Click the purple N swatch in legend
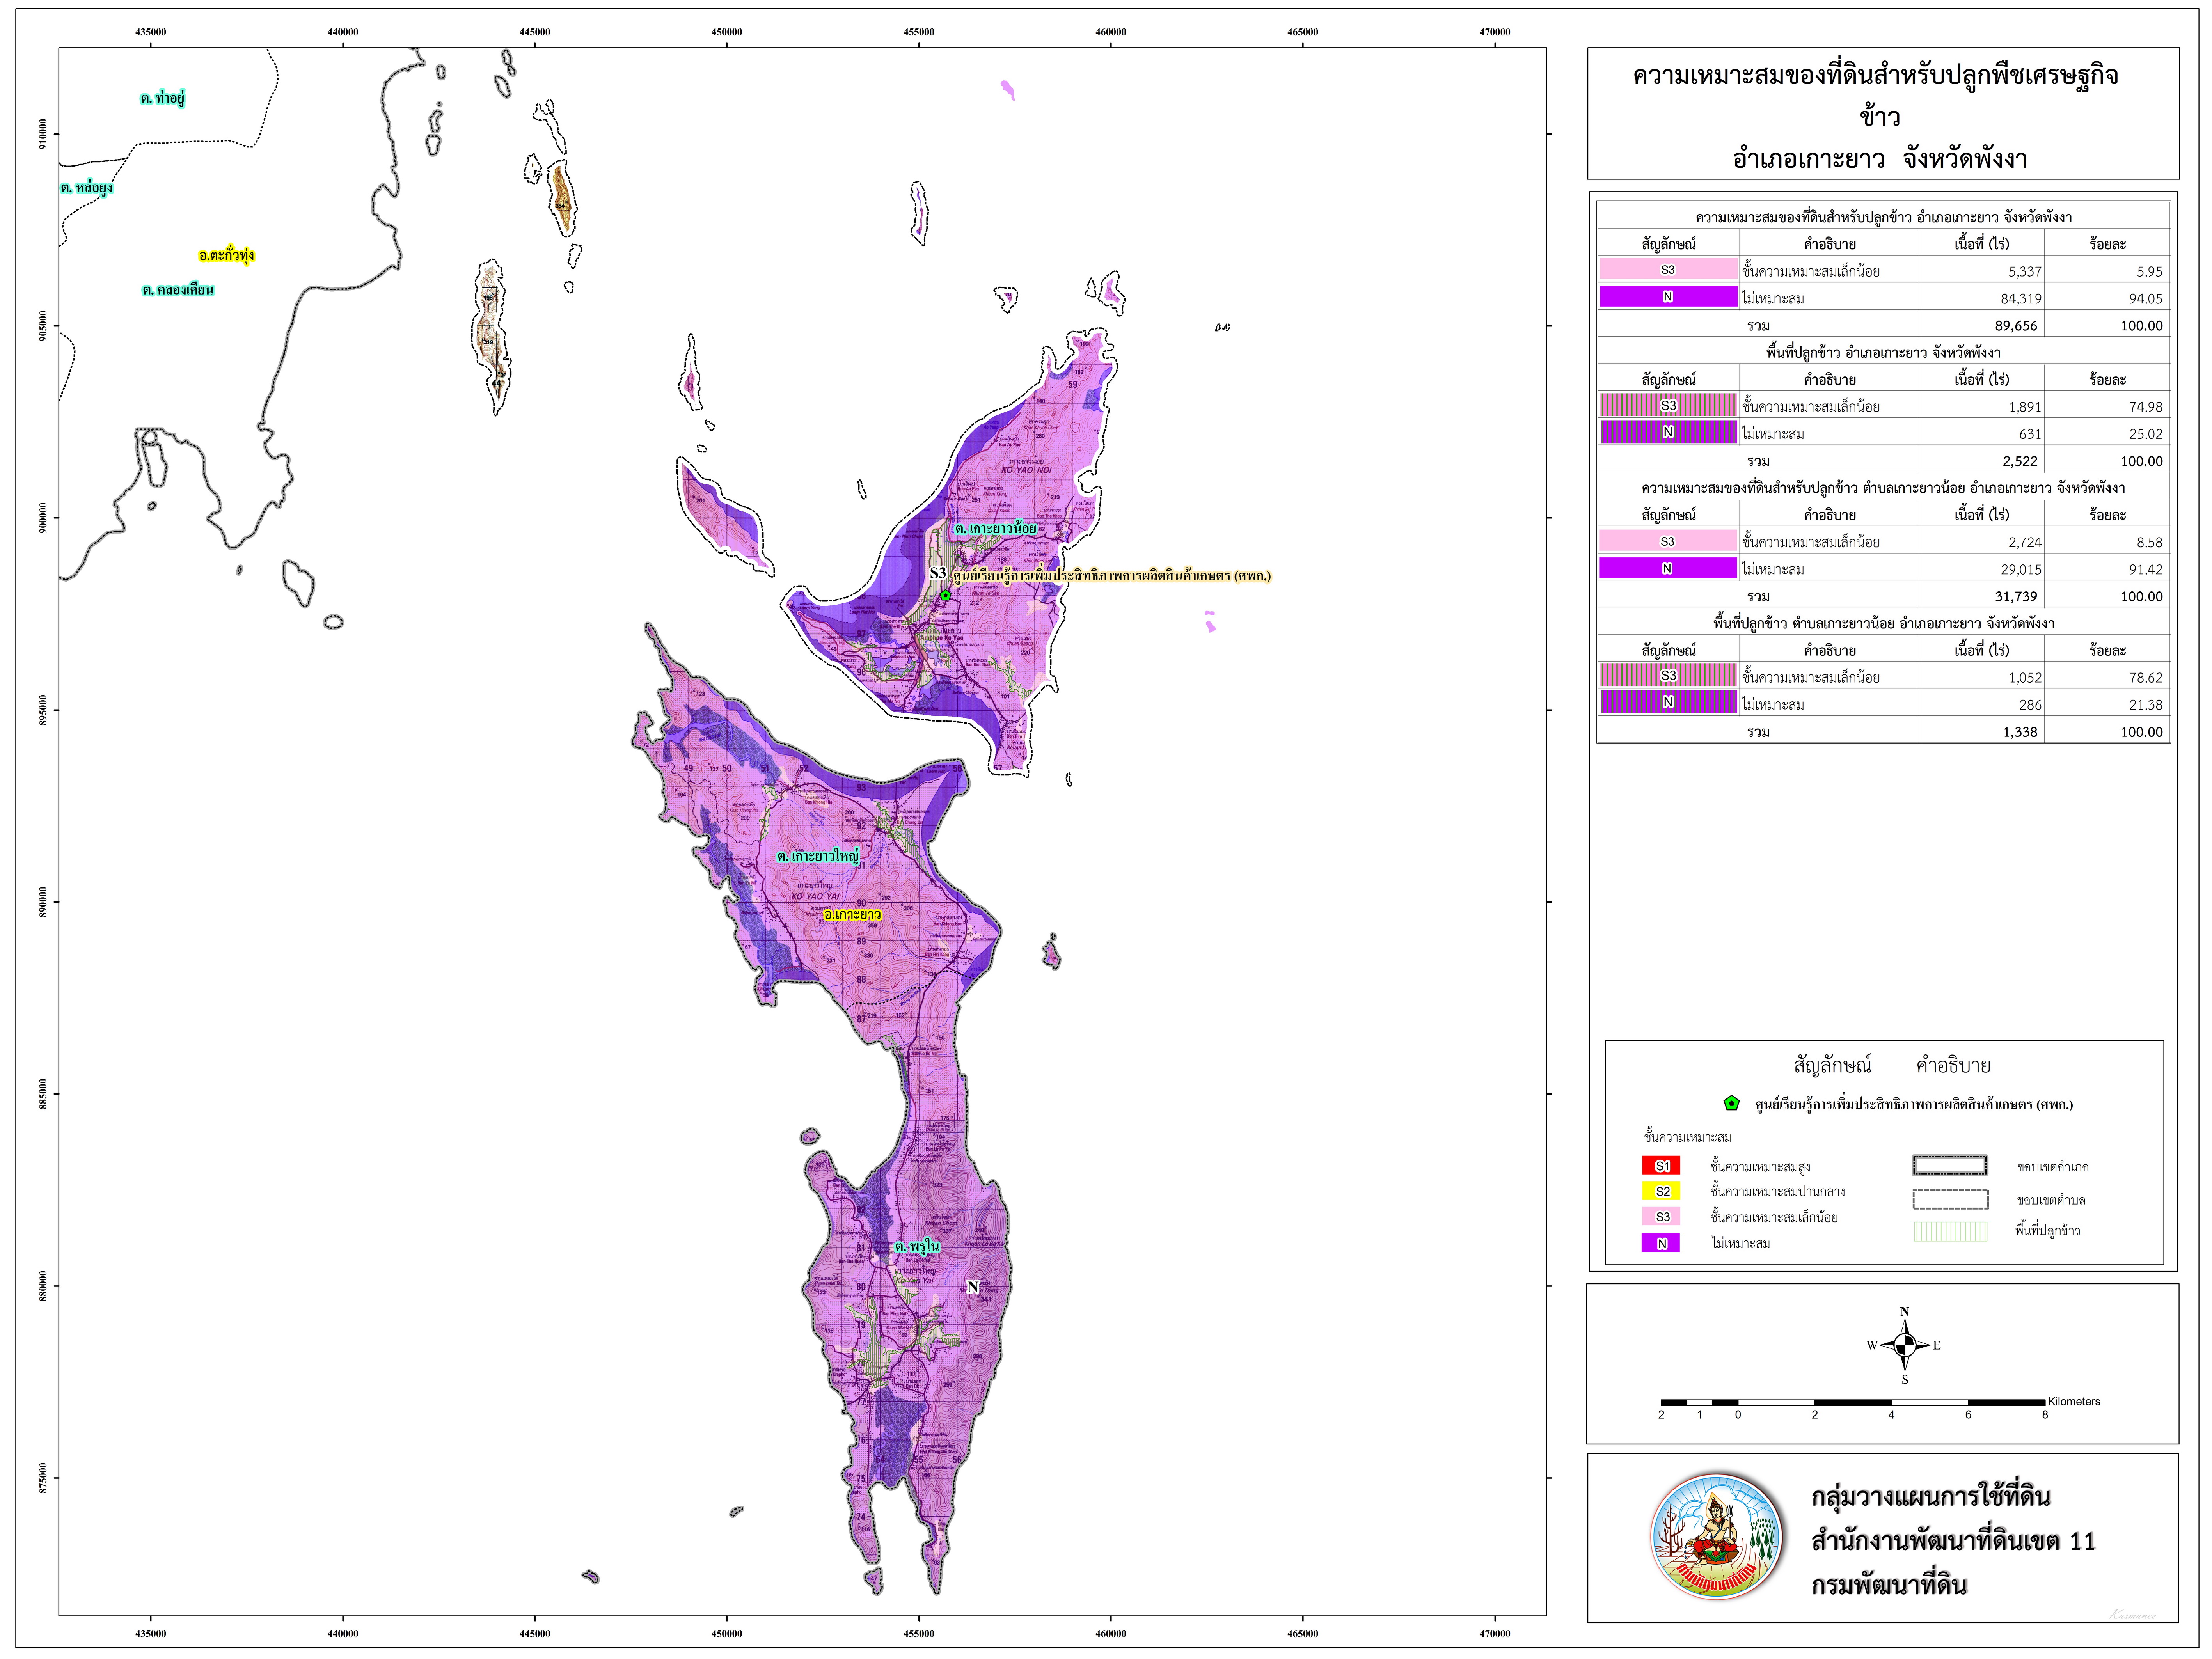2212x1659 pixels. point(1662,1244)
